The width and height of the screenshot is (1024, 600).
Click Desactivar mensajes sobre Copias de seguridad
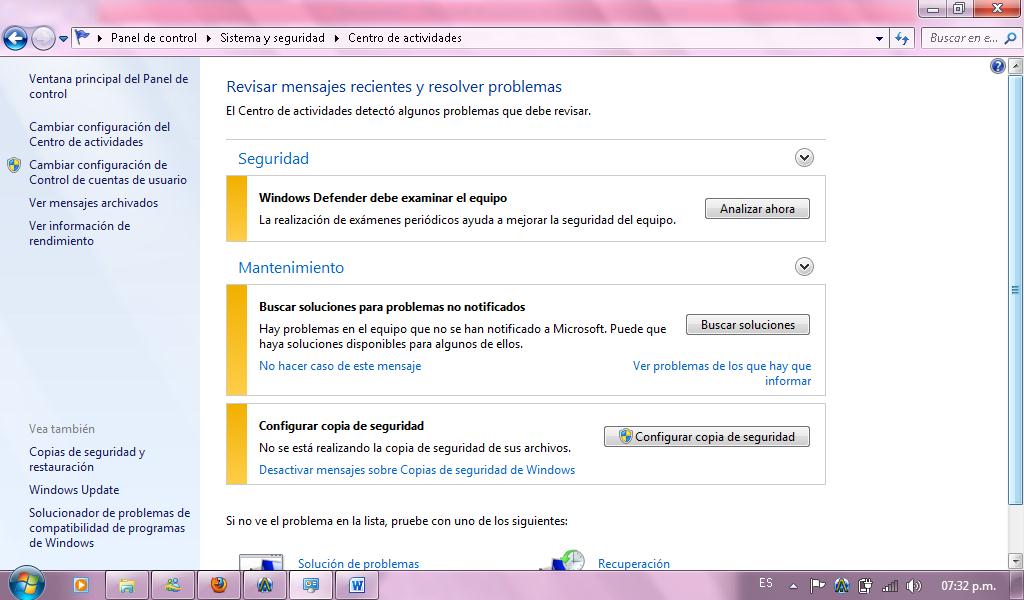click(x=417, y=470)
